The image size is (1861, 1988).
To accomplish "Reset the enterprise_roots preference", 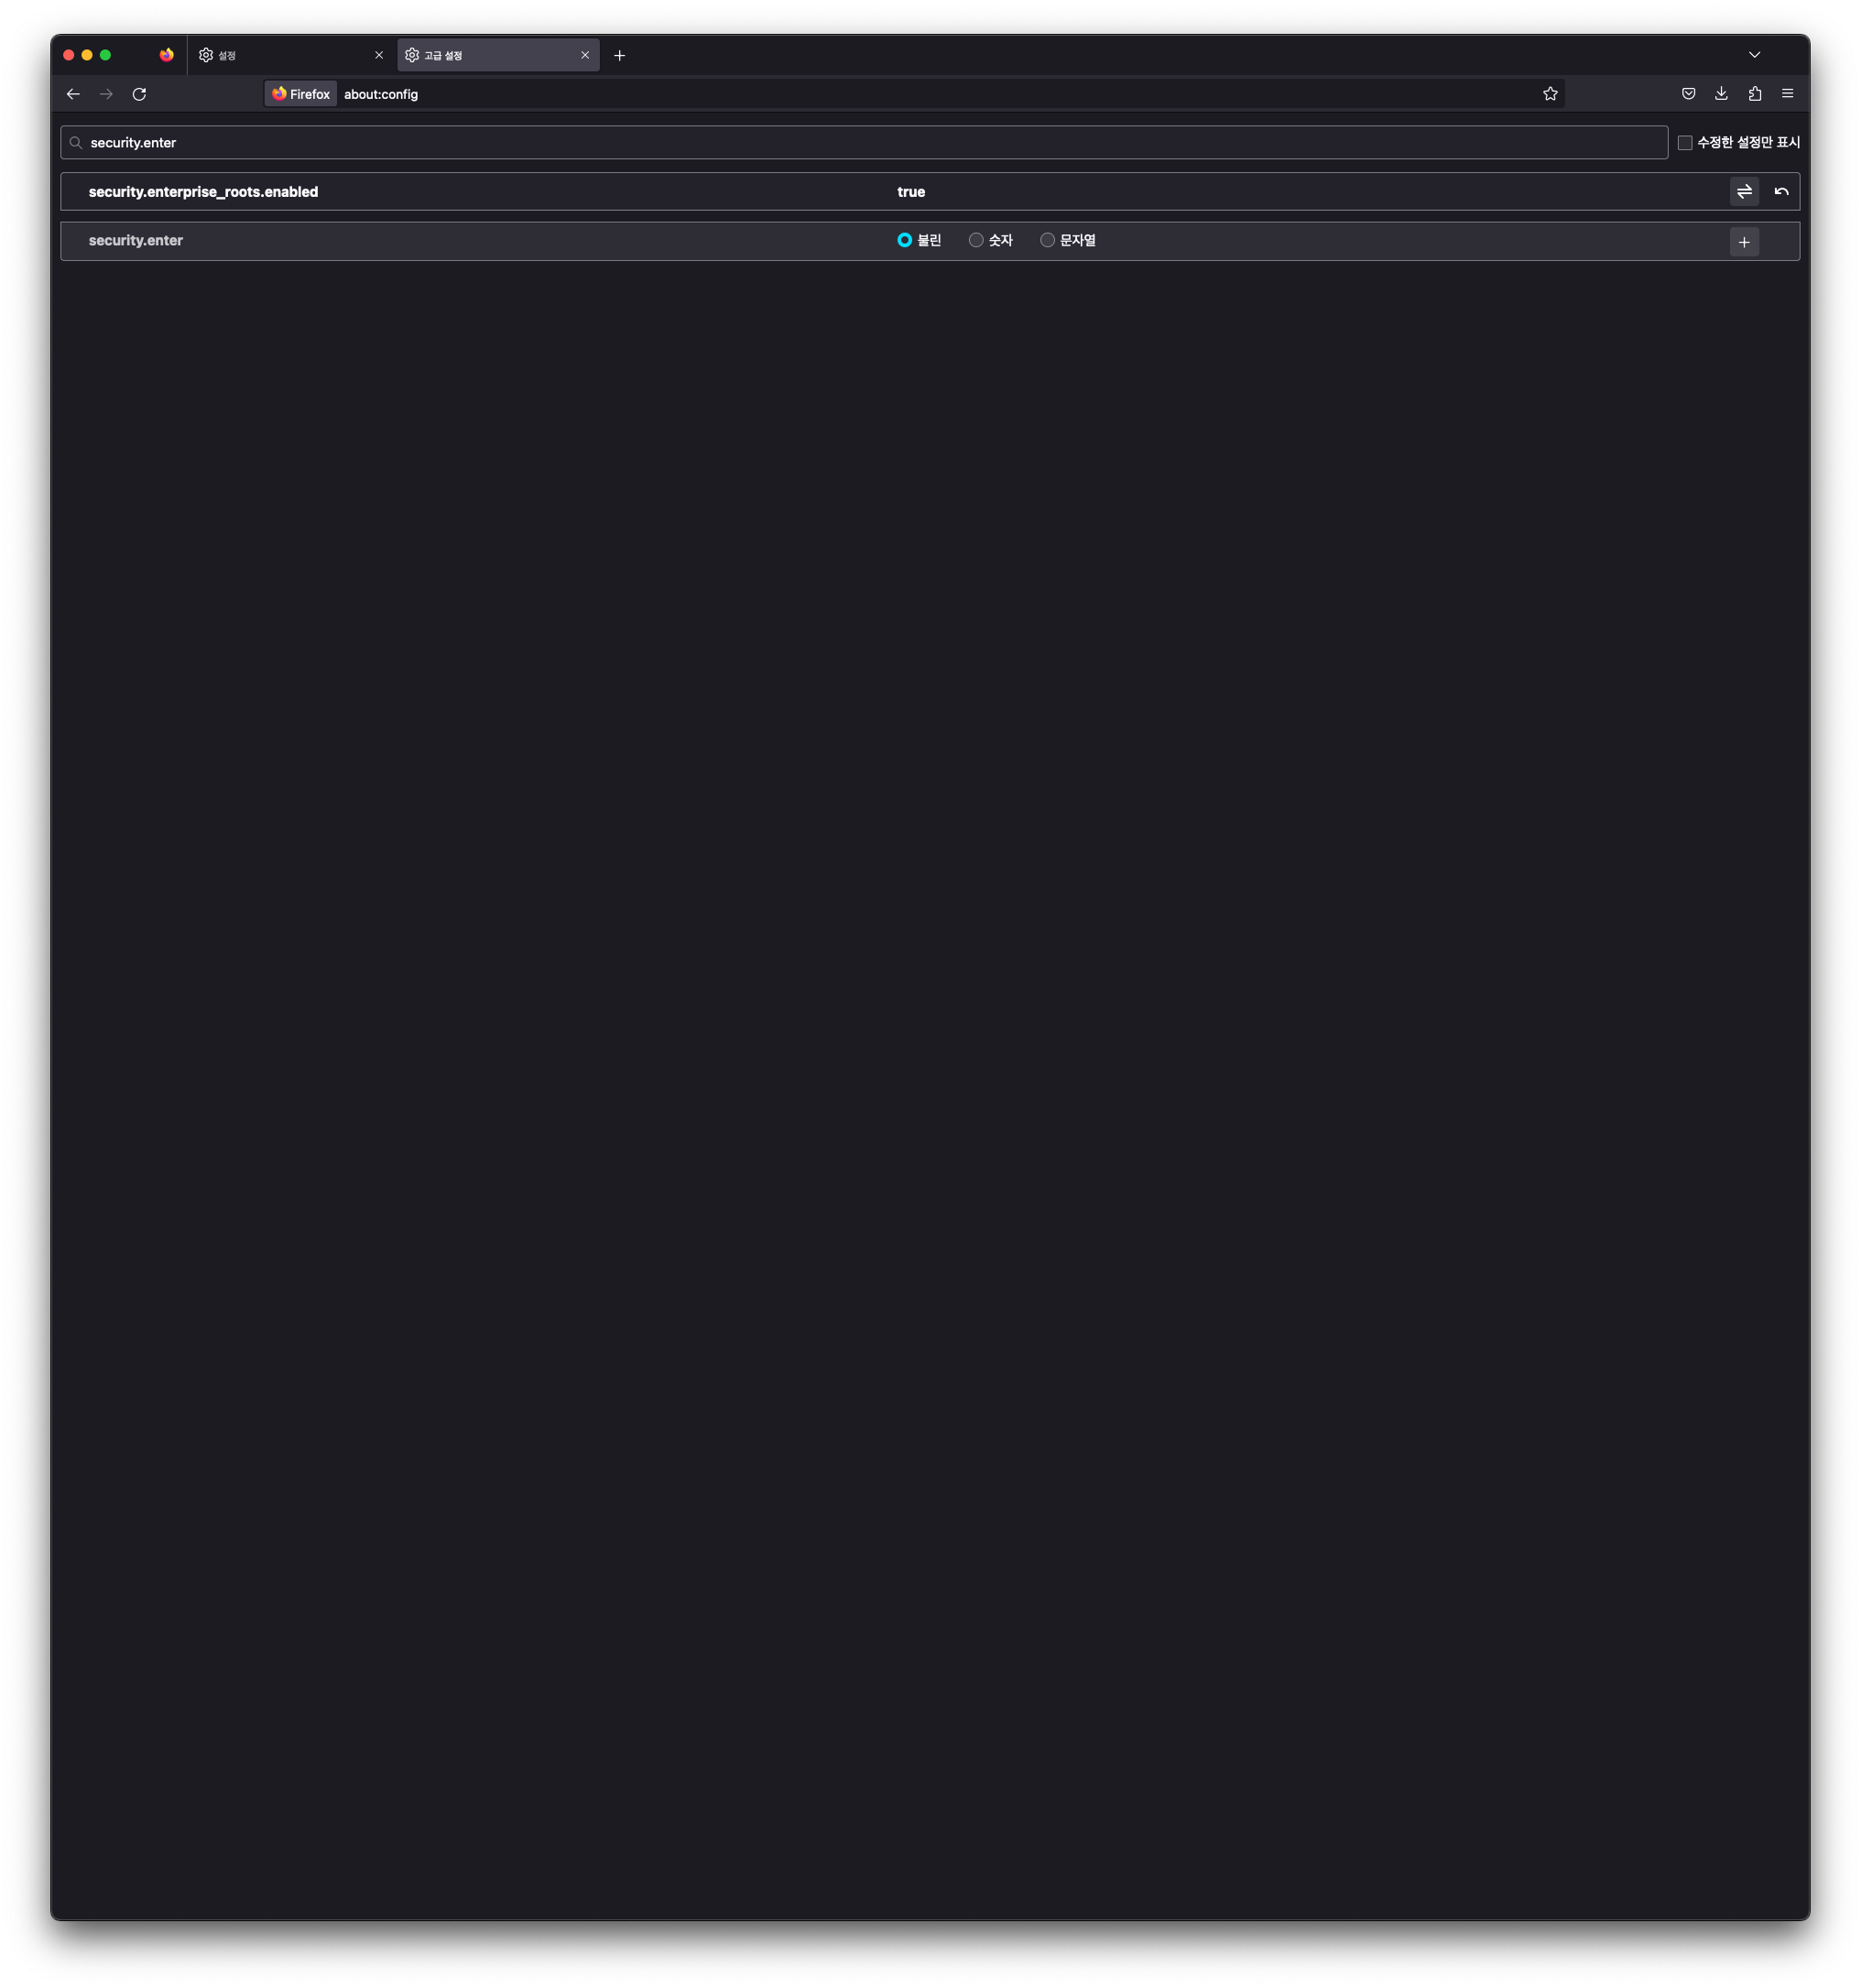I will 1781,191.
